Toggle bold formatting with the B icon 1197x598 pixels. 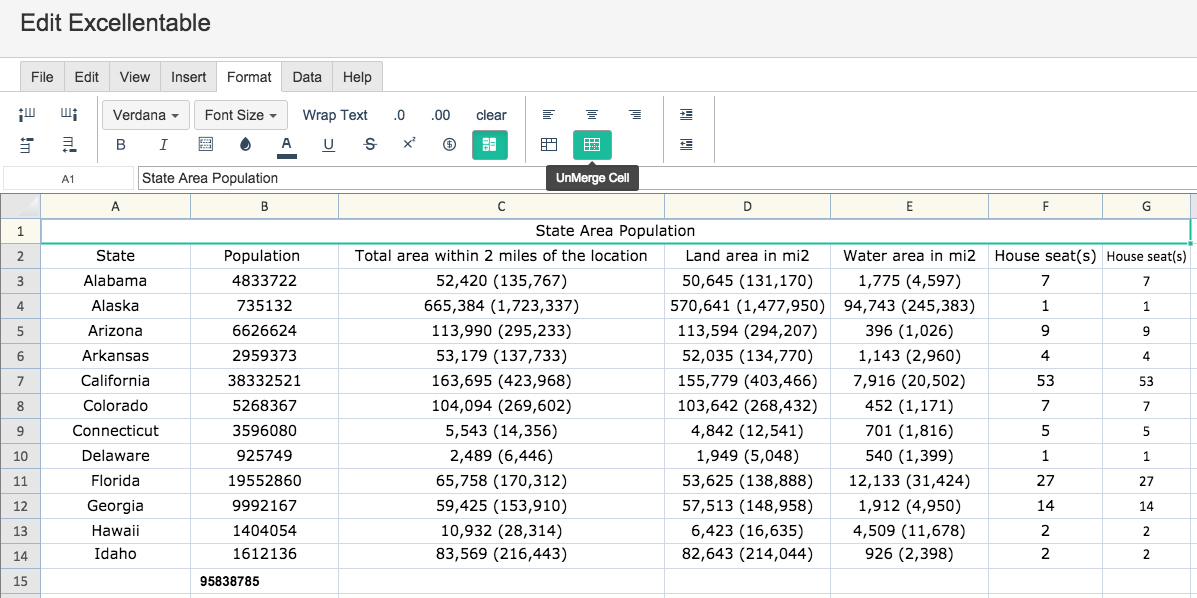pyautogui.click(x=121, y=145)
